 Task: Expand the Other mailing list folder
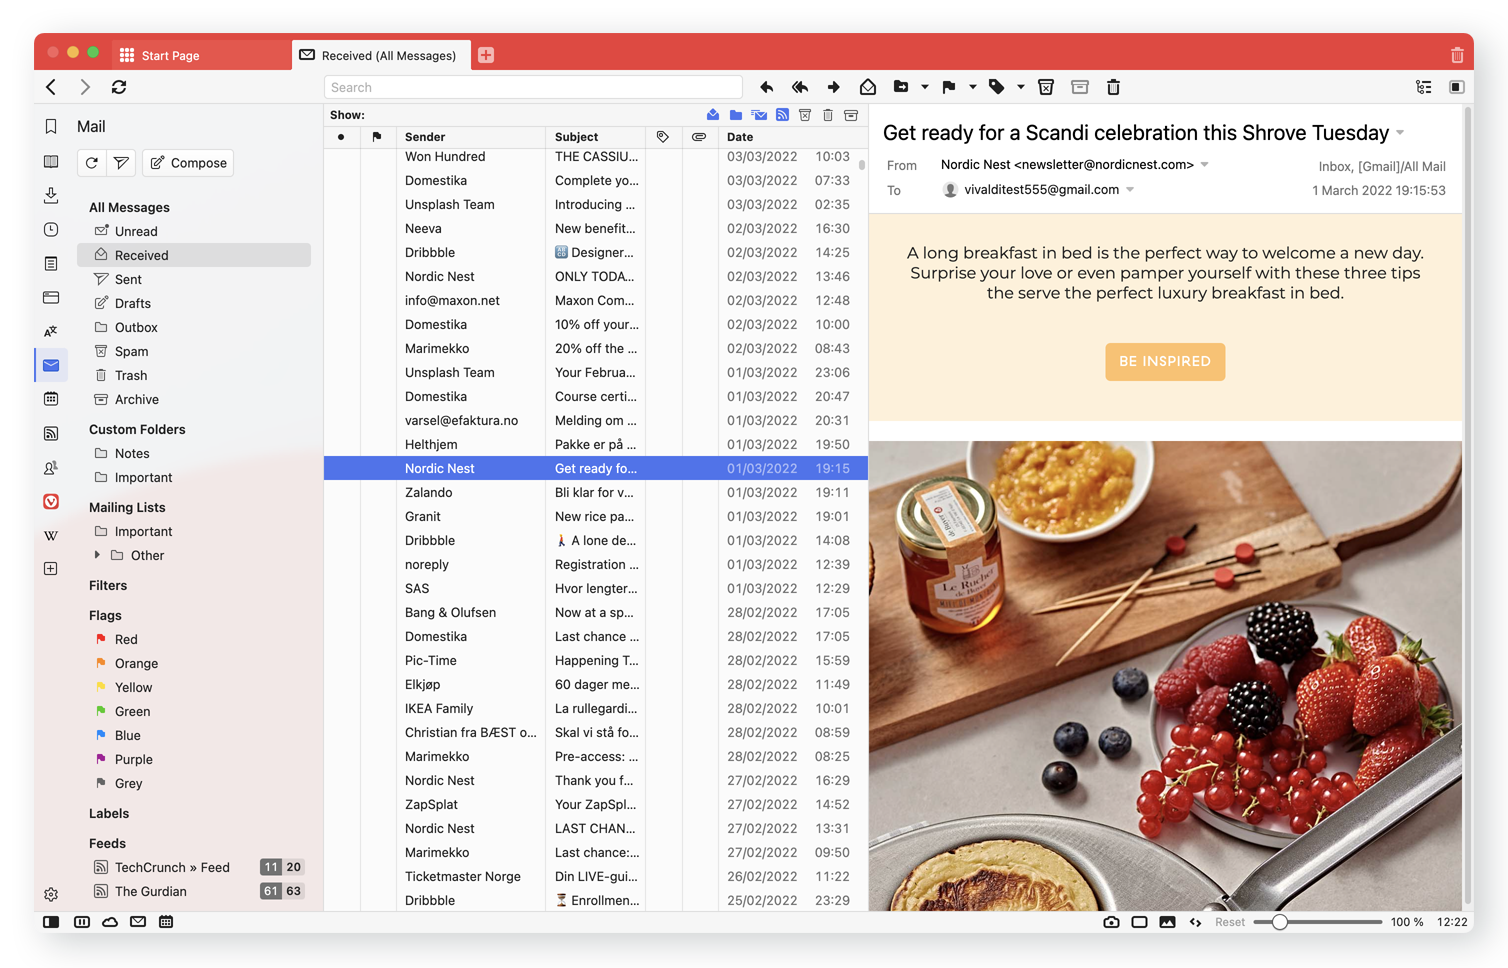[97, 555]
